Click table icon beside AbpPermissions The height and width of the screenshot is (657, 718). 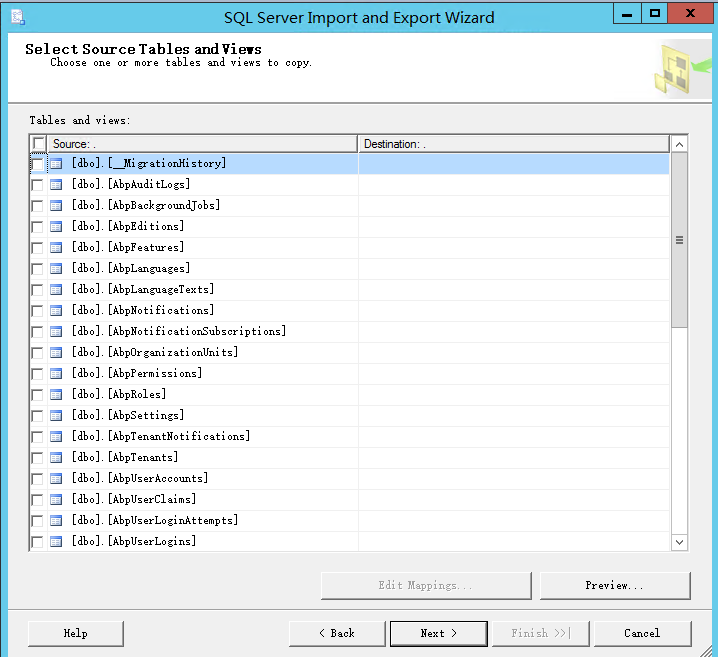click(x=56, y=374)
